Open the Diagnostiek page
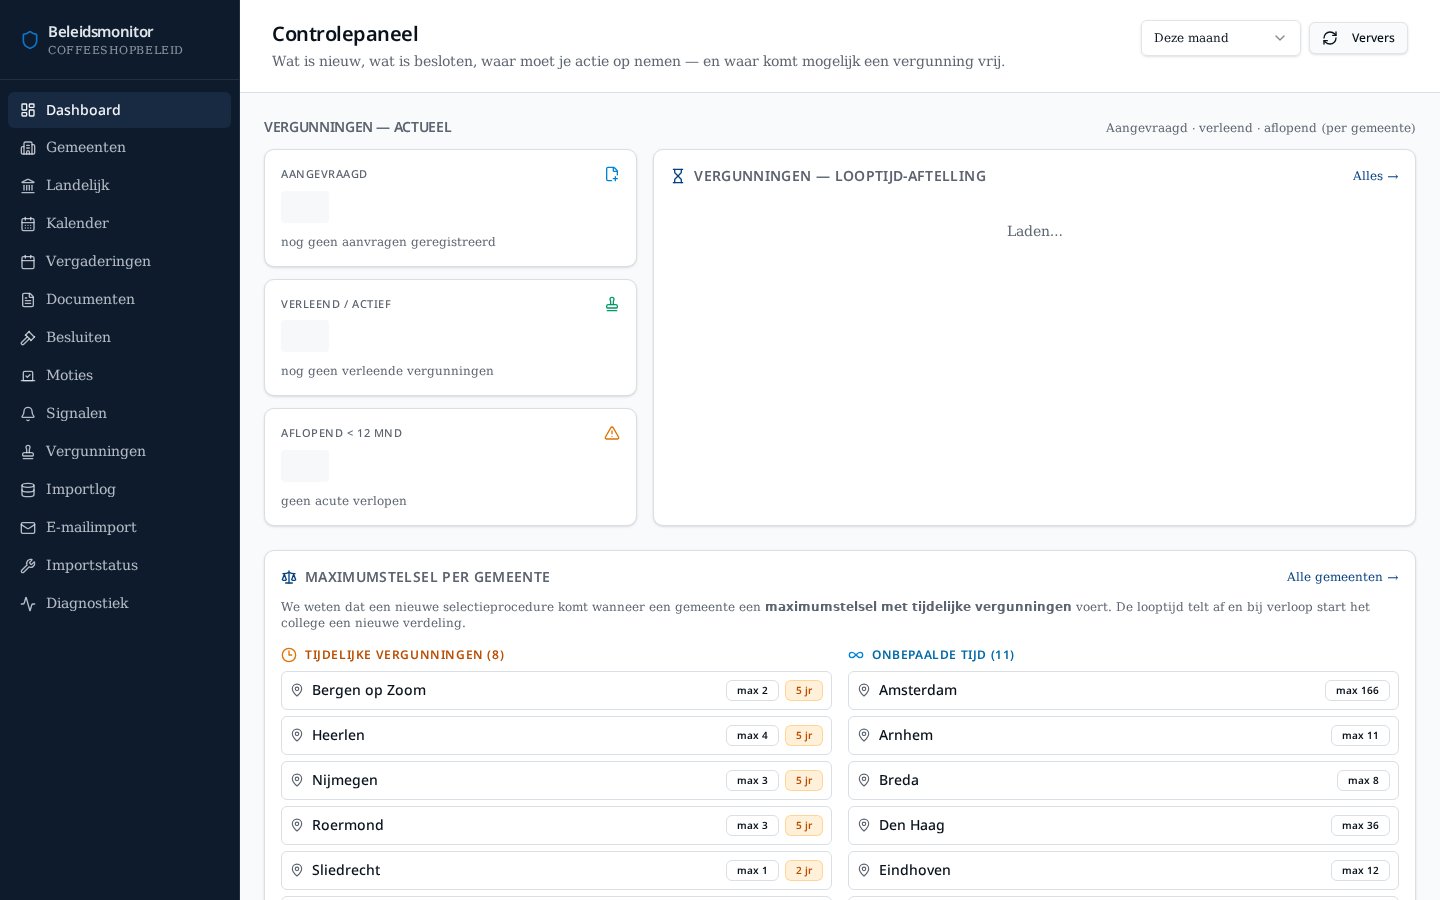The height and width of the screenshot is (900, 1440). tap(119, 604)
